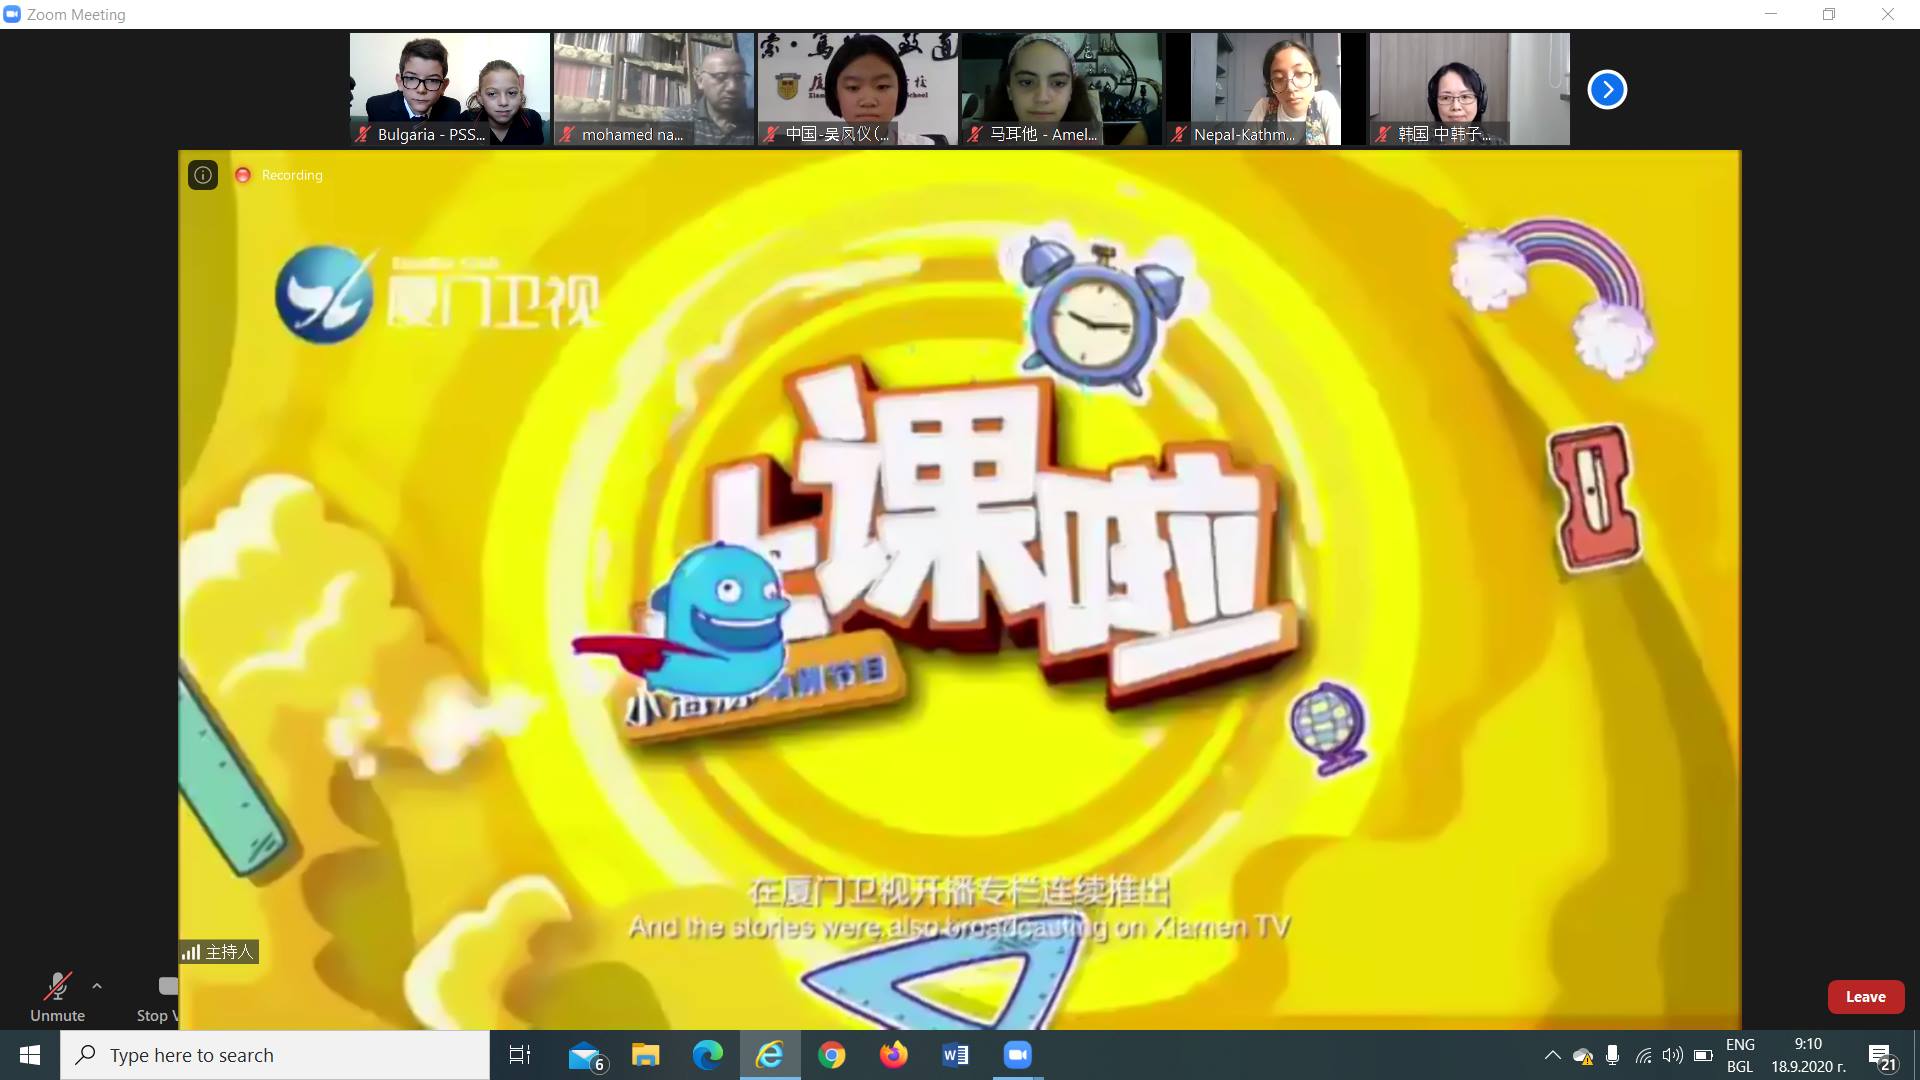Open Google Chrome from taskbar
Viewport: 1920px width, 1080px height.
pyautogui.click(x=832, y=1055)
